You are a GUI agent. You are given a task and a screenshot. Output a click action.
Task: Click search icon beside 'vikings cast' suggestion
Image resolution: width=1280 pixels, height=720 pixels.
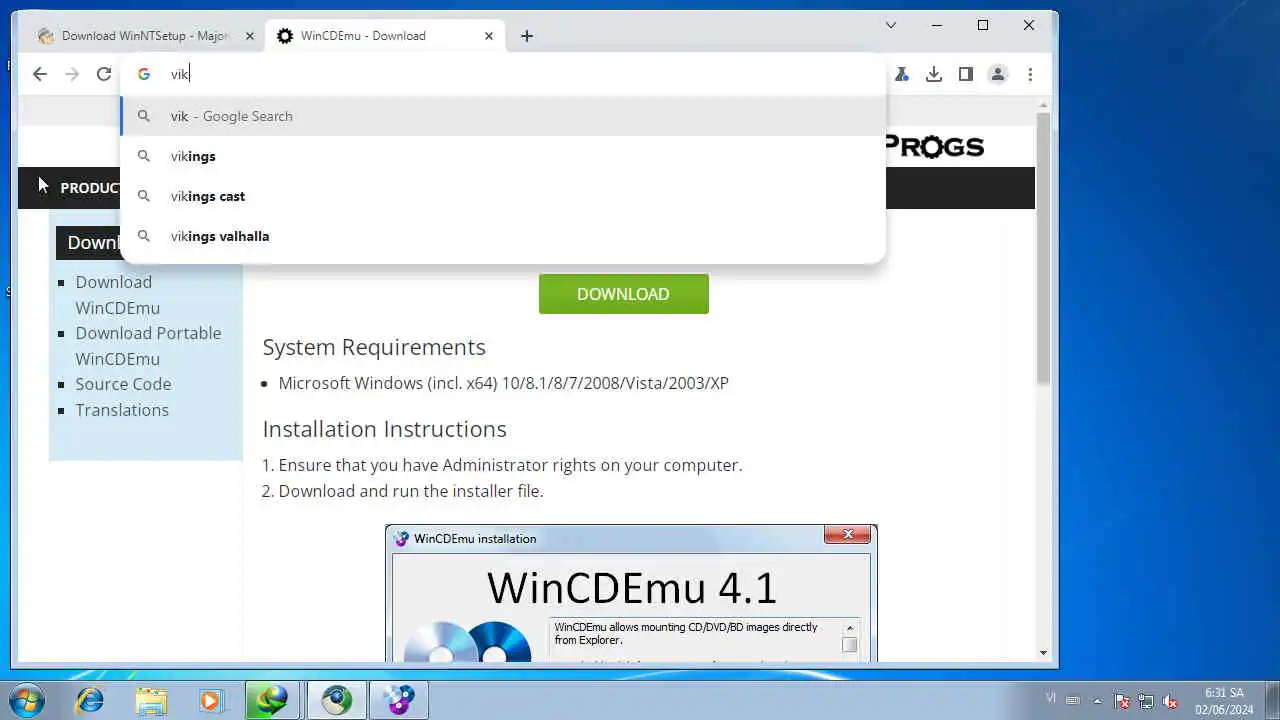[x=144, y=196]
